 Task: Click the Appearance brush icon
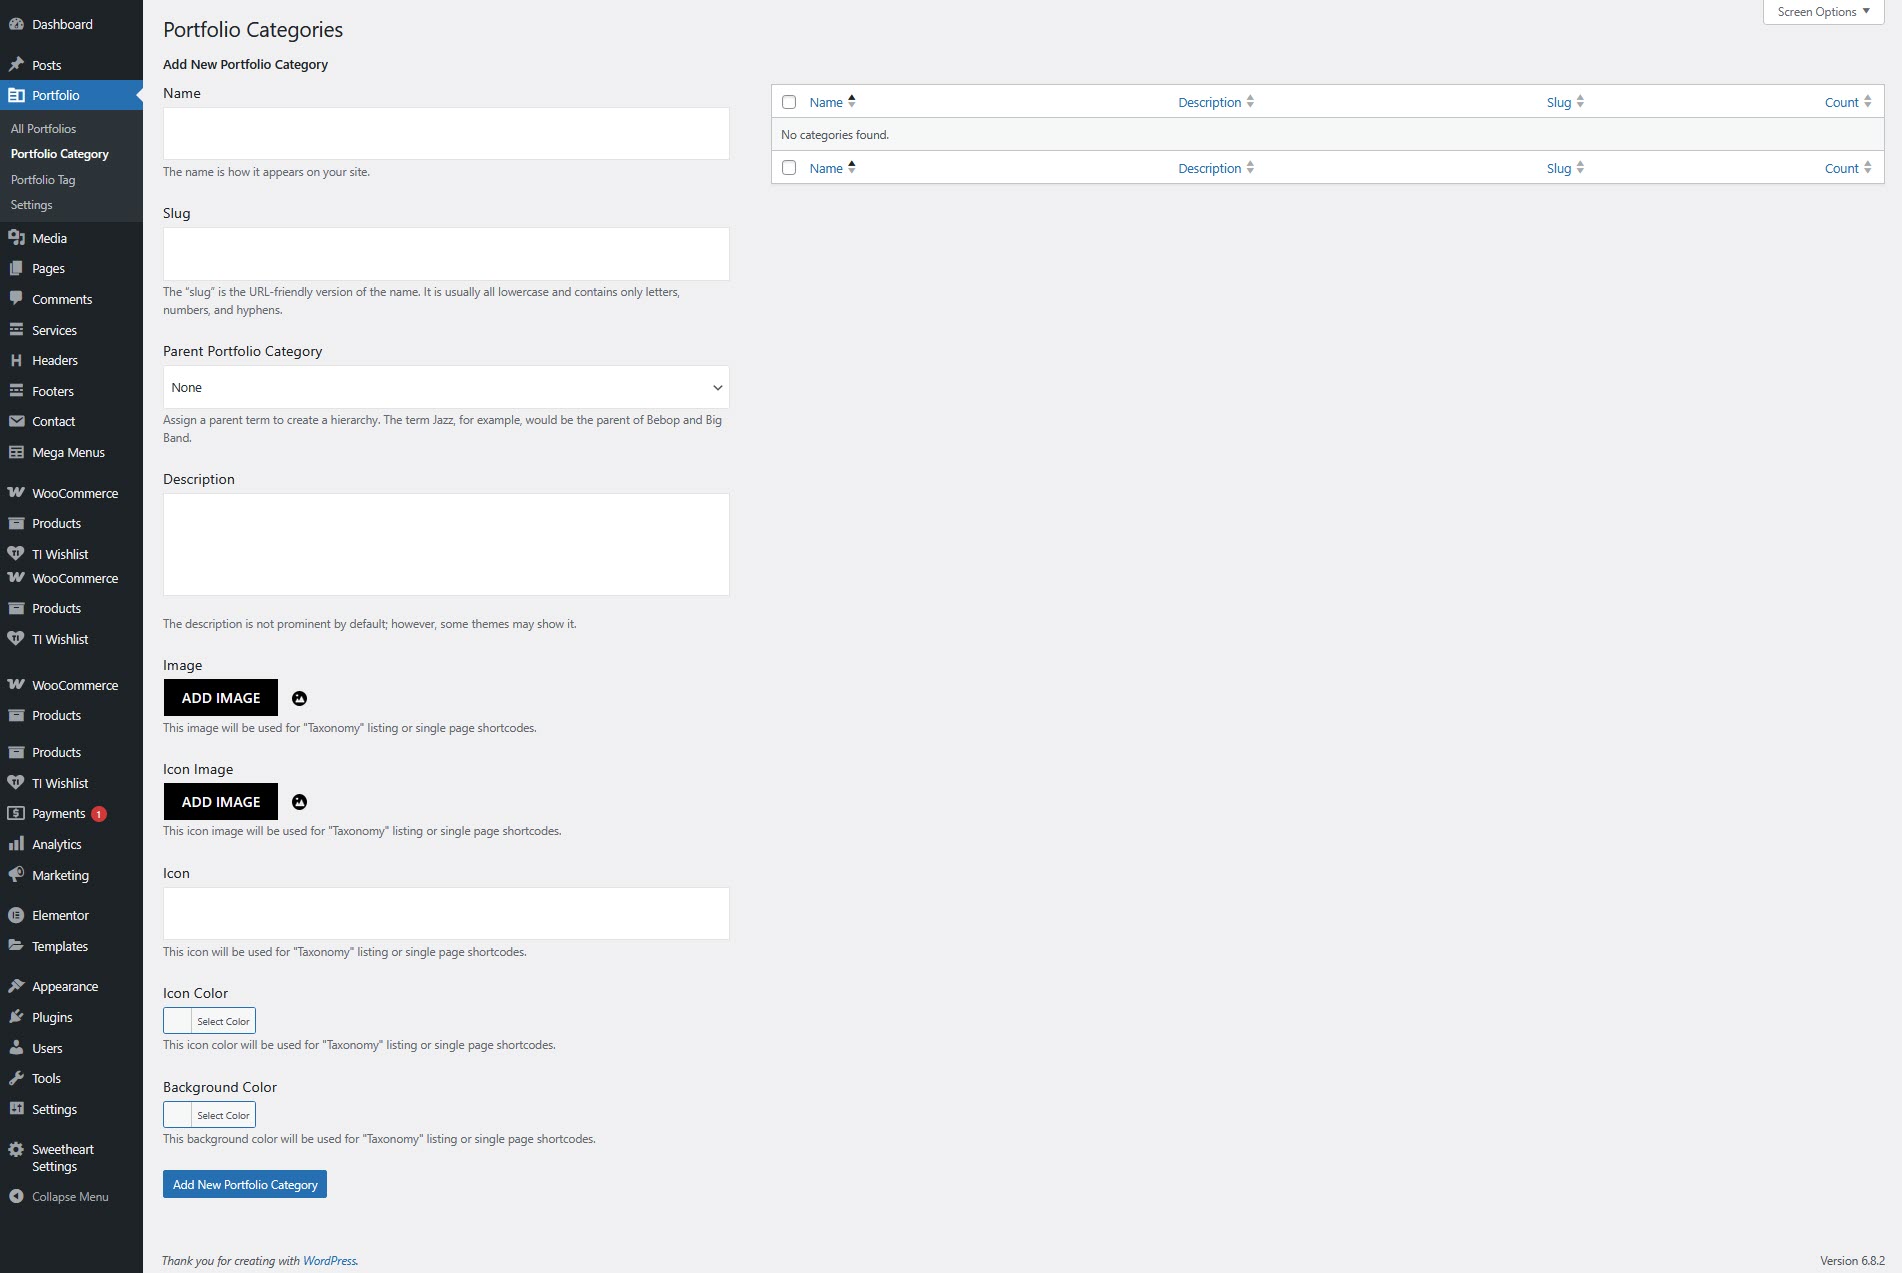pos(16,986)
